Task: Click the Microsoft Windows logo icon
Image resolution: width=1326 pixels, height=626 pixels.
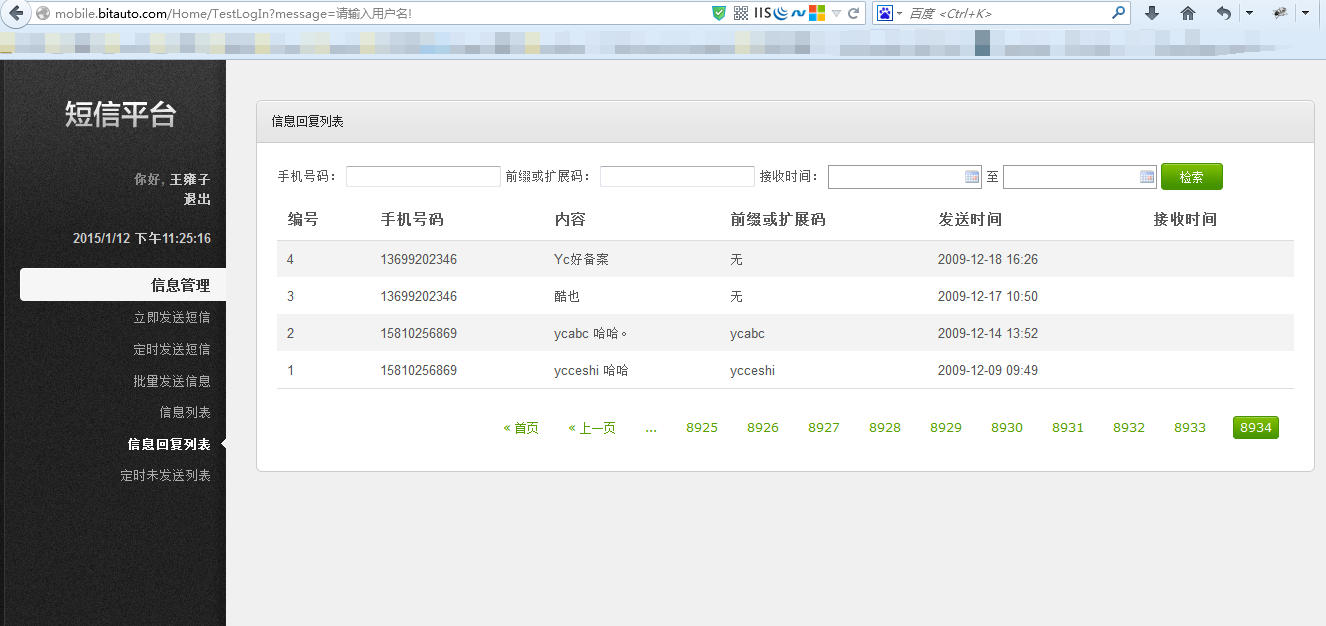Action: click(x=817, y=13)
